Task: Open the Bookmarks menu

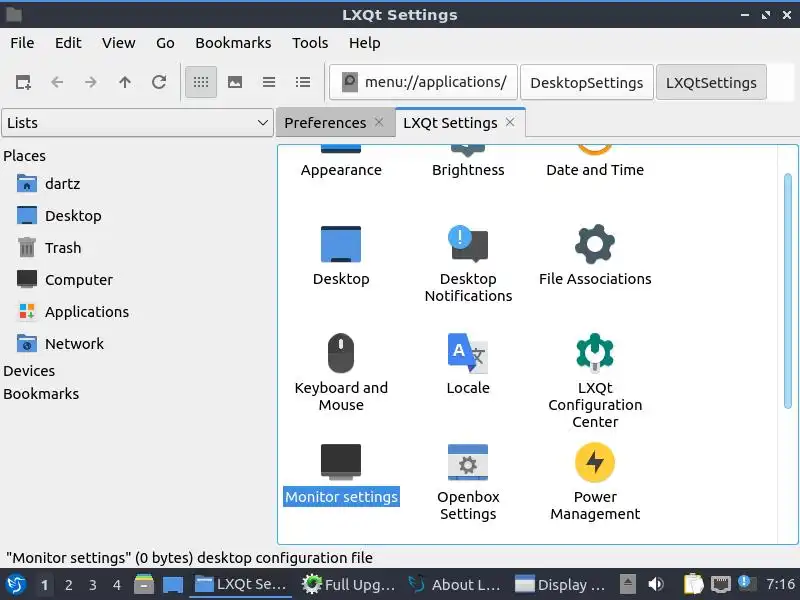Action: 233,43
